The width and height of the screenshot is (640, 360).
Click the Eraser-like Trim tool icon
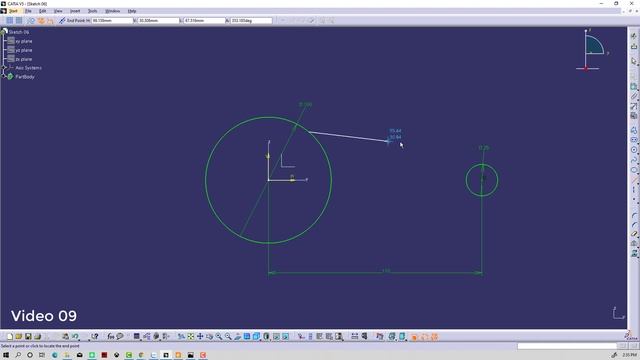pyautogui.click(x=633, y=234)
